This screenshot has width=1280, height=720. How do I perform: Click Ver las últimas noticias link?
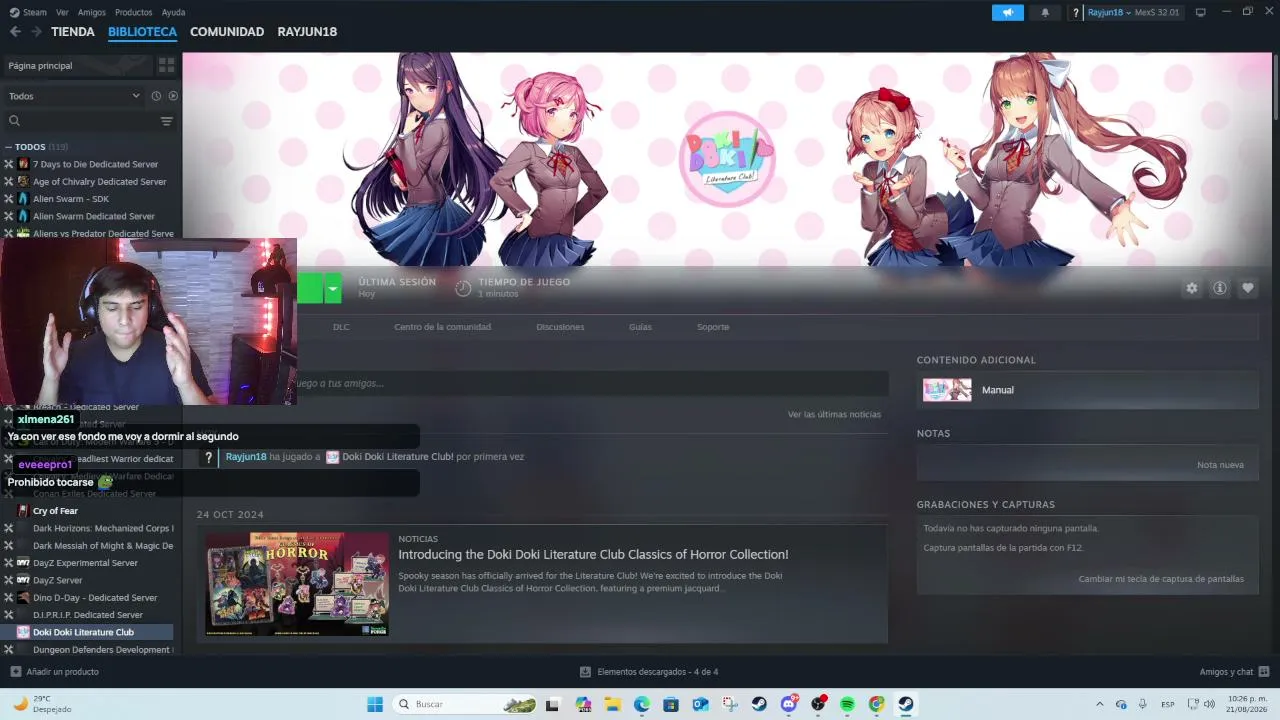pyautogui.click(x=834, y=414)
